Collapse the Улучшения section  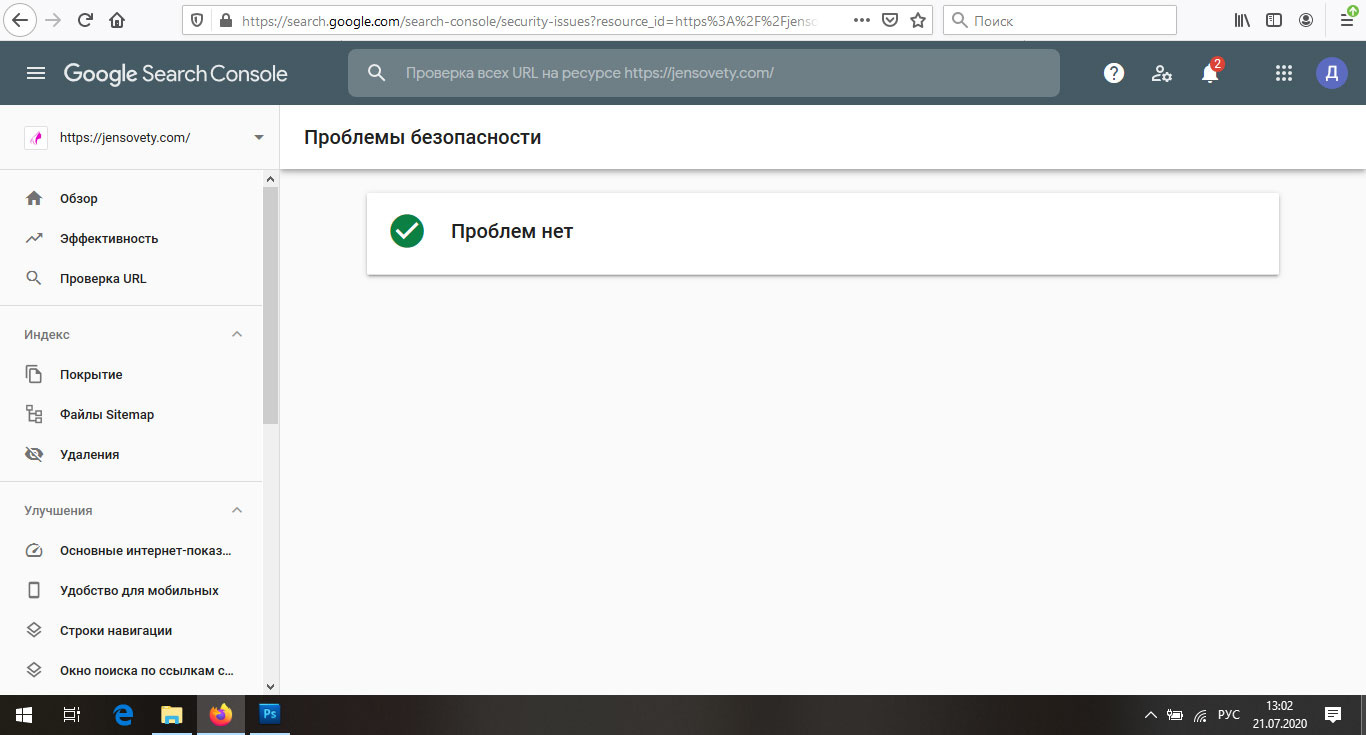tap(237, 510)
